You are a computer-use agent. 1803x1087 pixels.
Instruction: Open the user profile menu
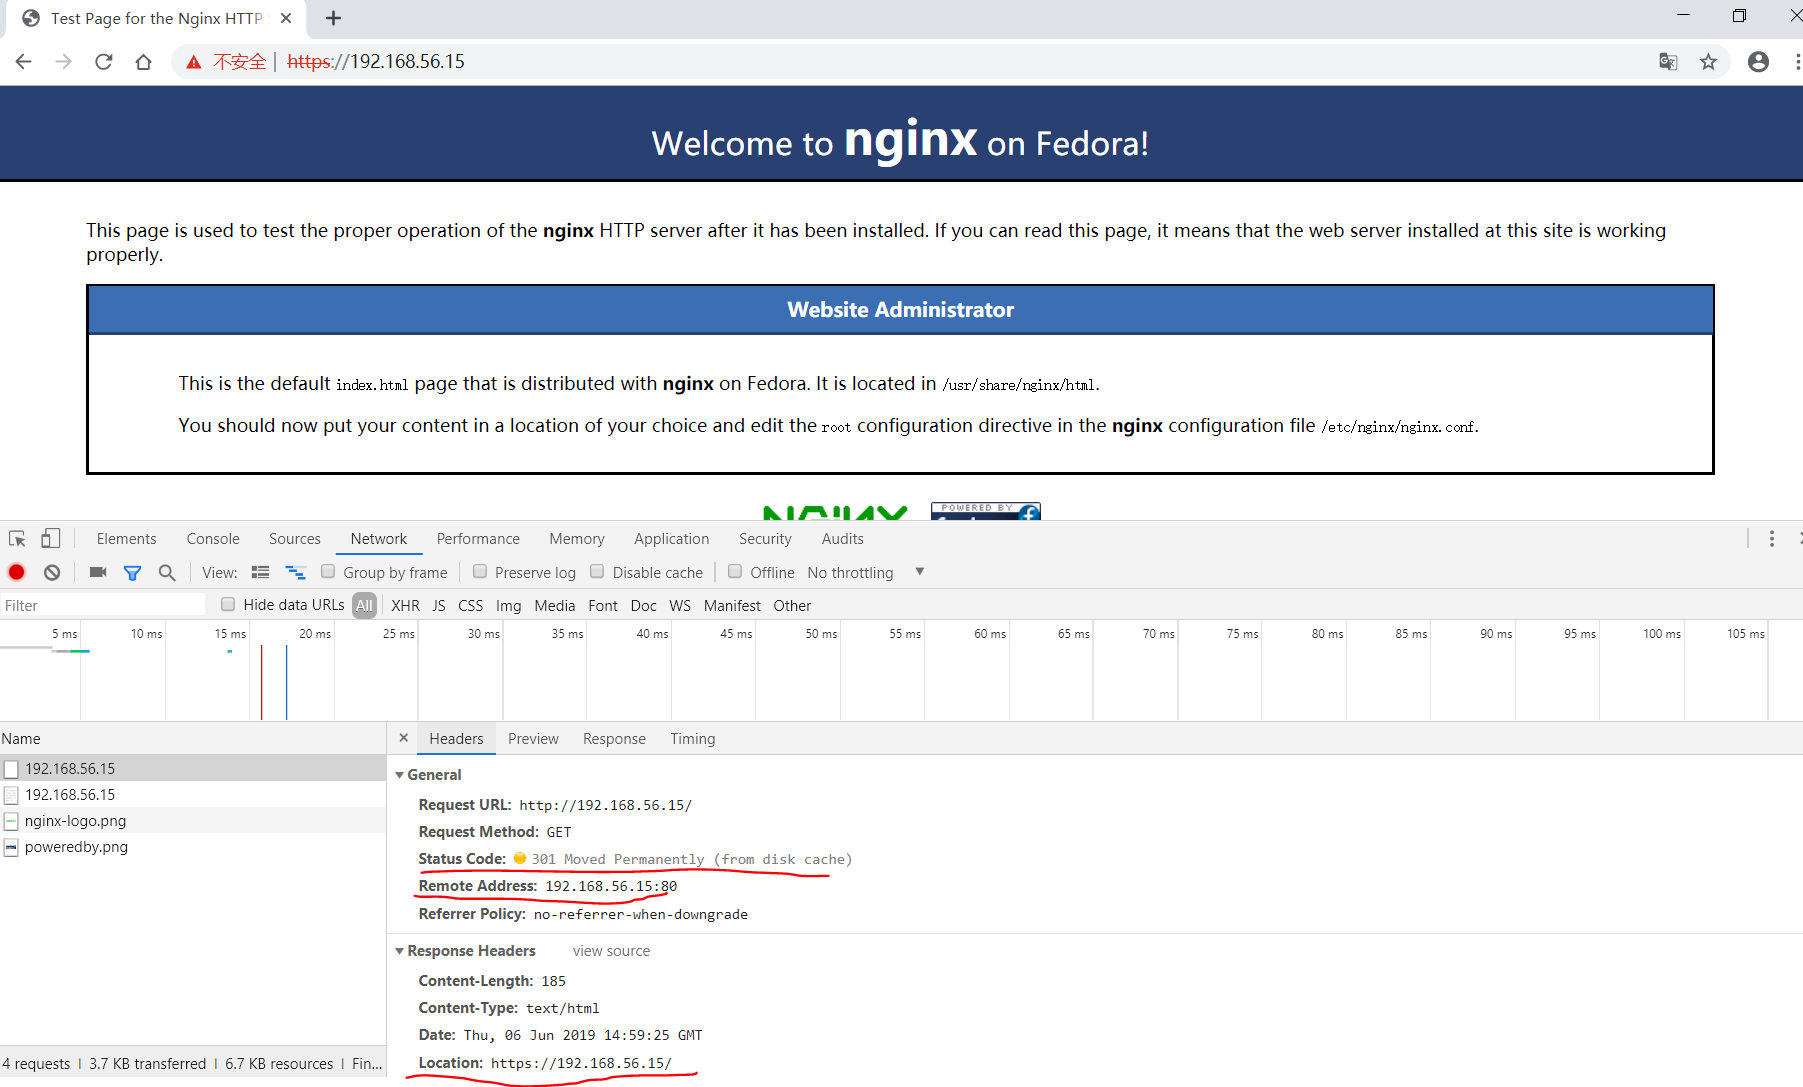click(x=1758, y=62)
